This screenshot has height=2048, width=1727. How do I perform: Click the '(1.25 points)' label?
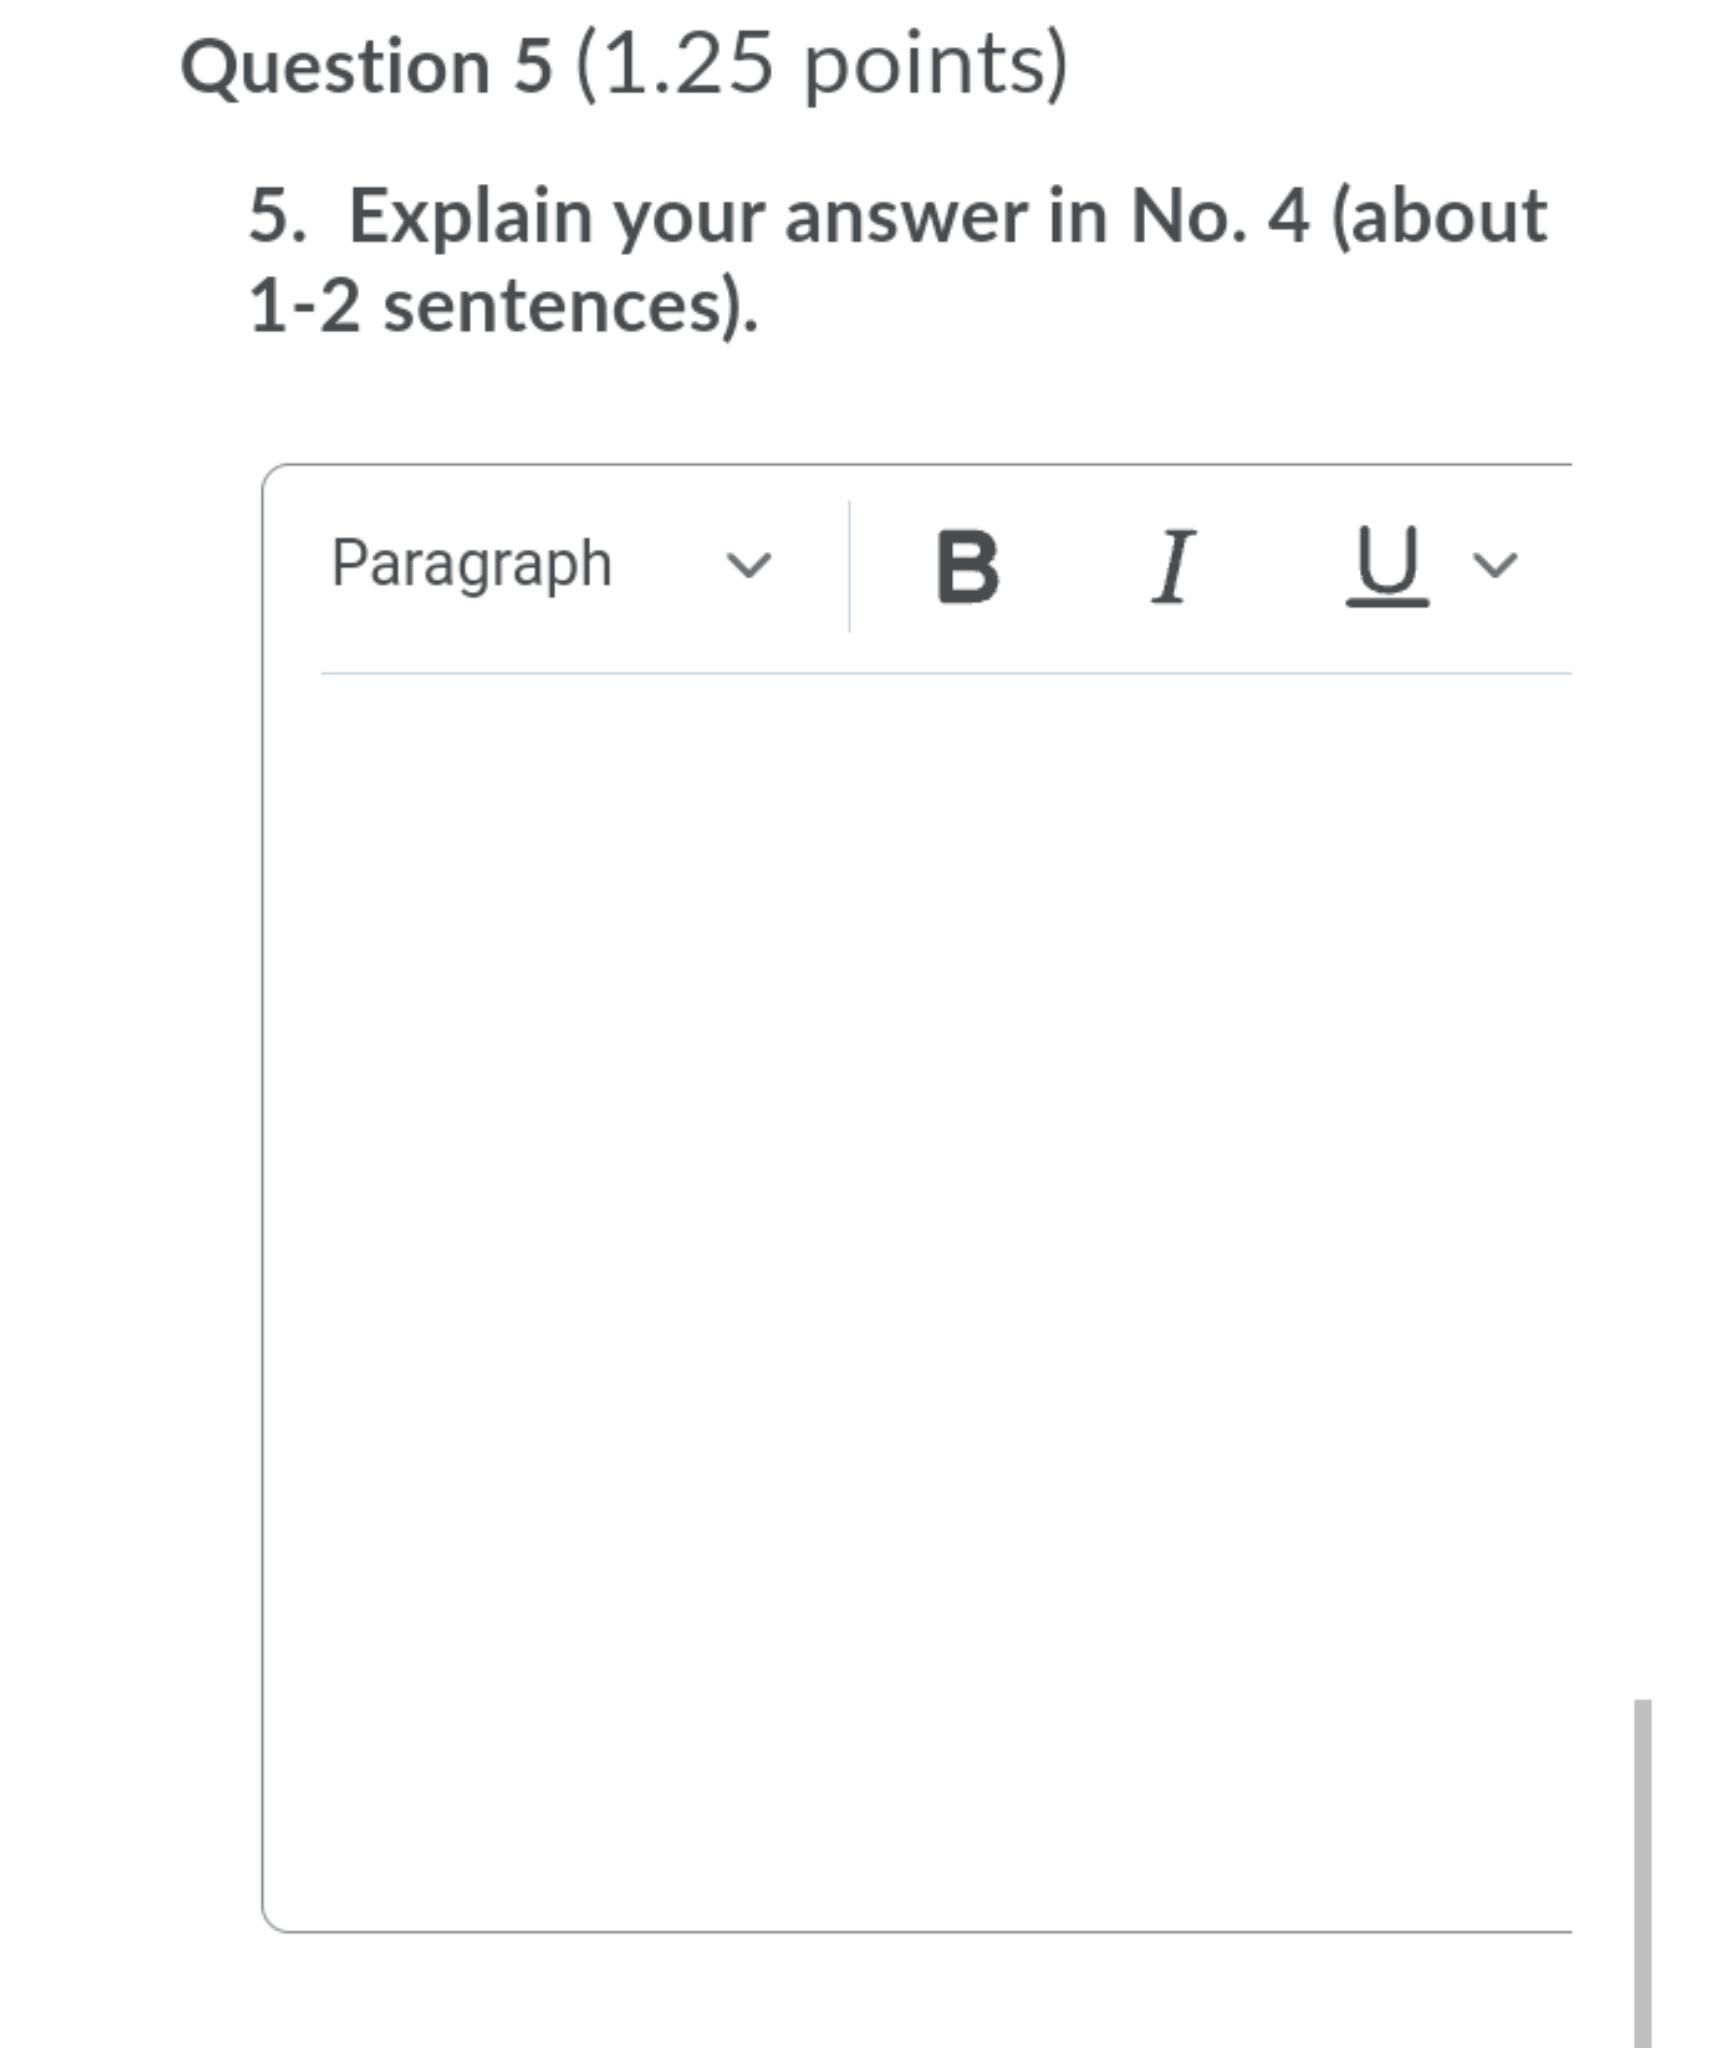(822, 65)
